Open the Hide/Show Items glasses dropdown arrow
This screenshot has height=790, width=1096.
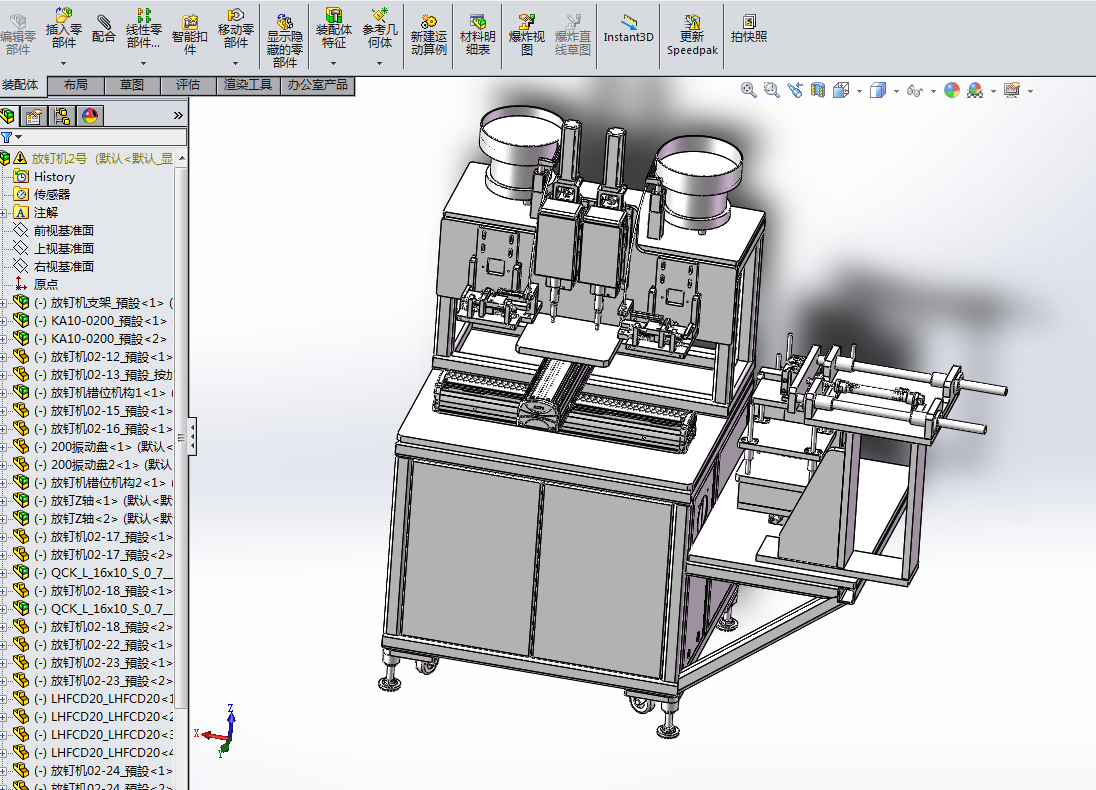point(932,91)
